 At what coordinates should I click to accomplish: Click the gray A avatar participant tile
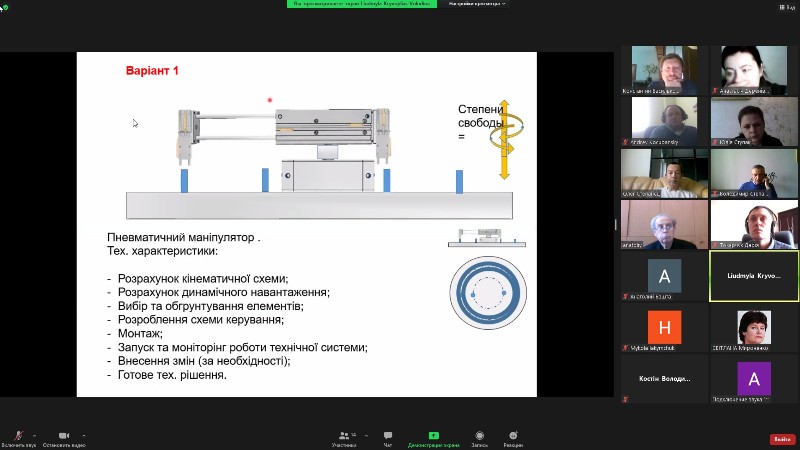point(665,276)
